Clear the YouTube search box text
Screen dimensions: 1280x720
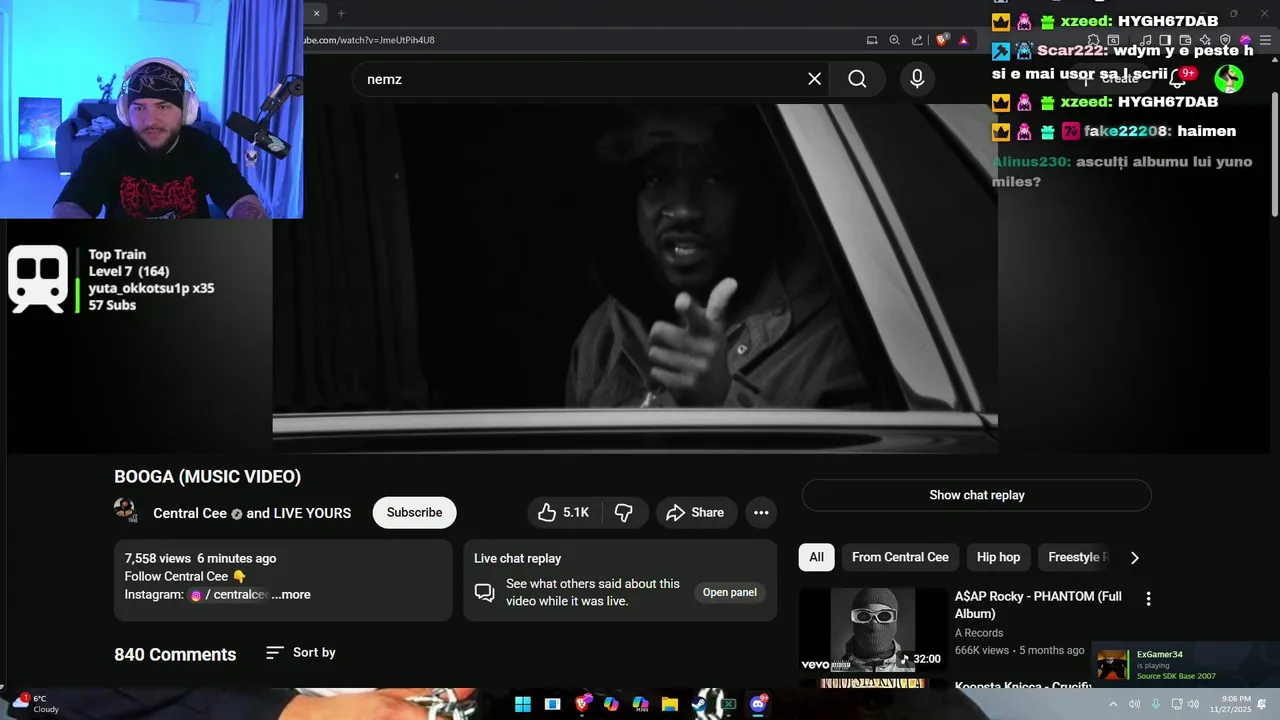click(x=815, y=79)
